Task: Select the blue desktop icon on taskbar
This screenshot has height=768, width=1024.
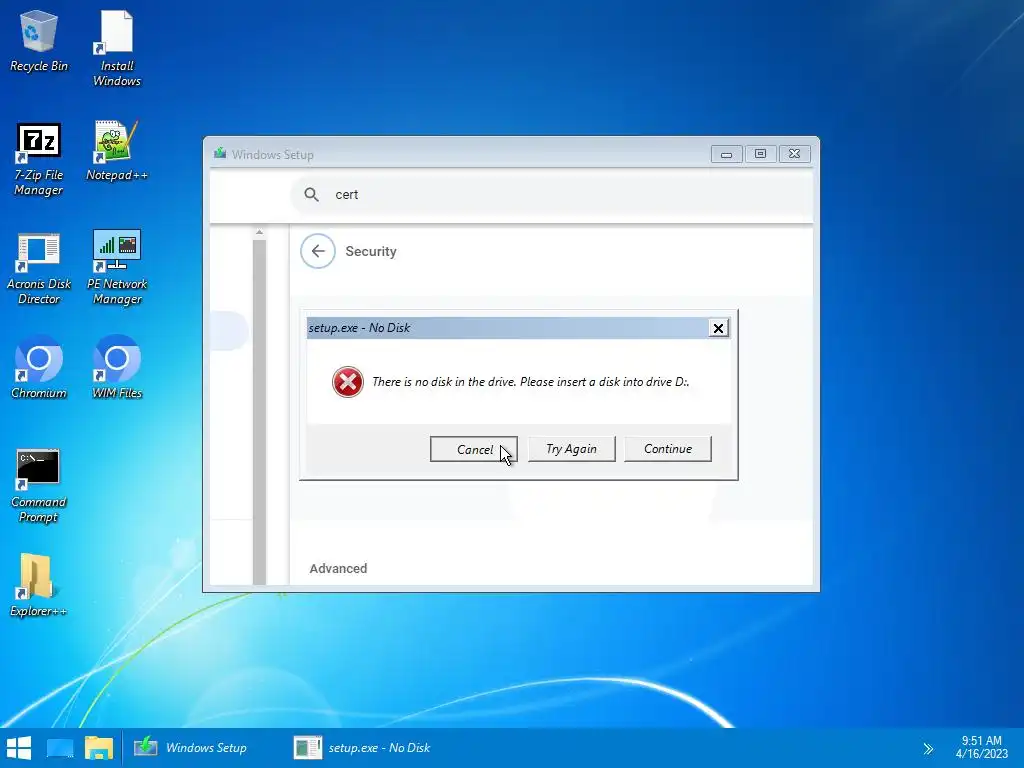Action: 60,748
